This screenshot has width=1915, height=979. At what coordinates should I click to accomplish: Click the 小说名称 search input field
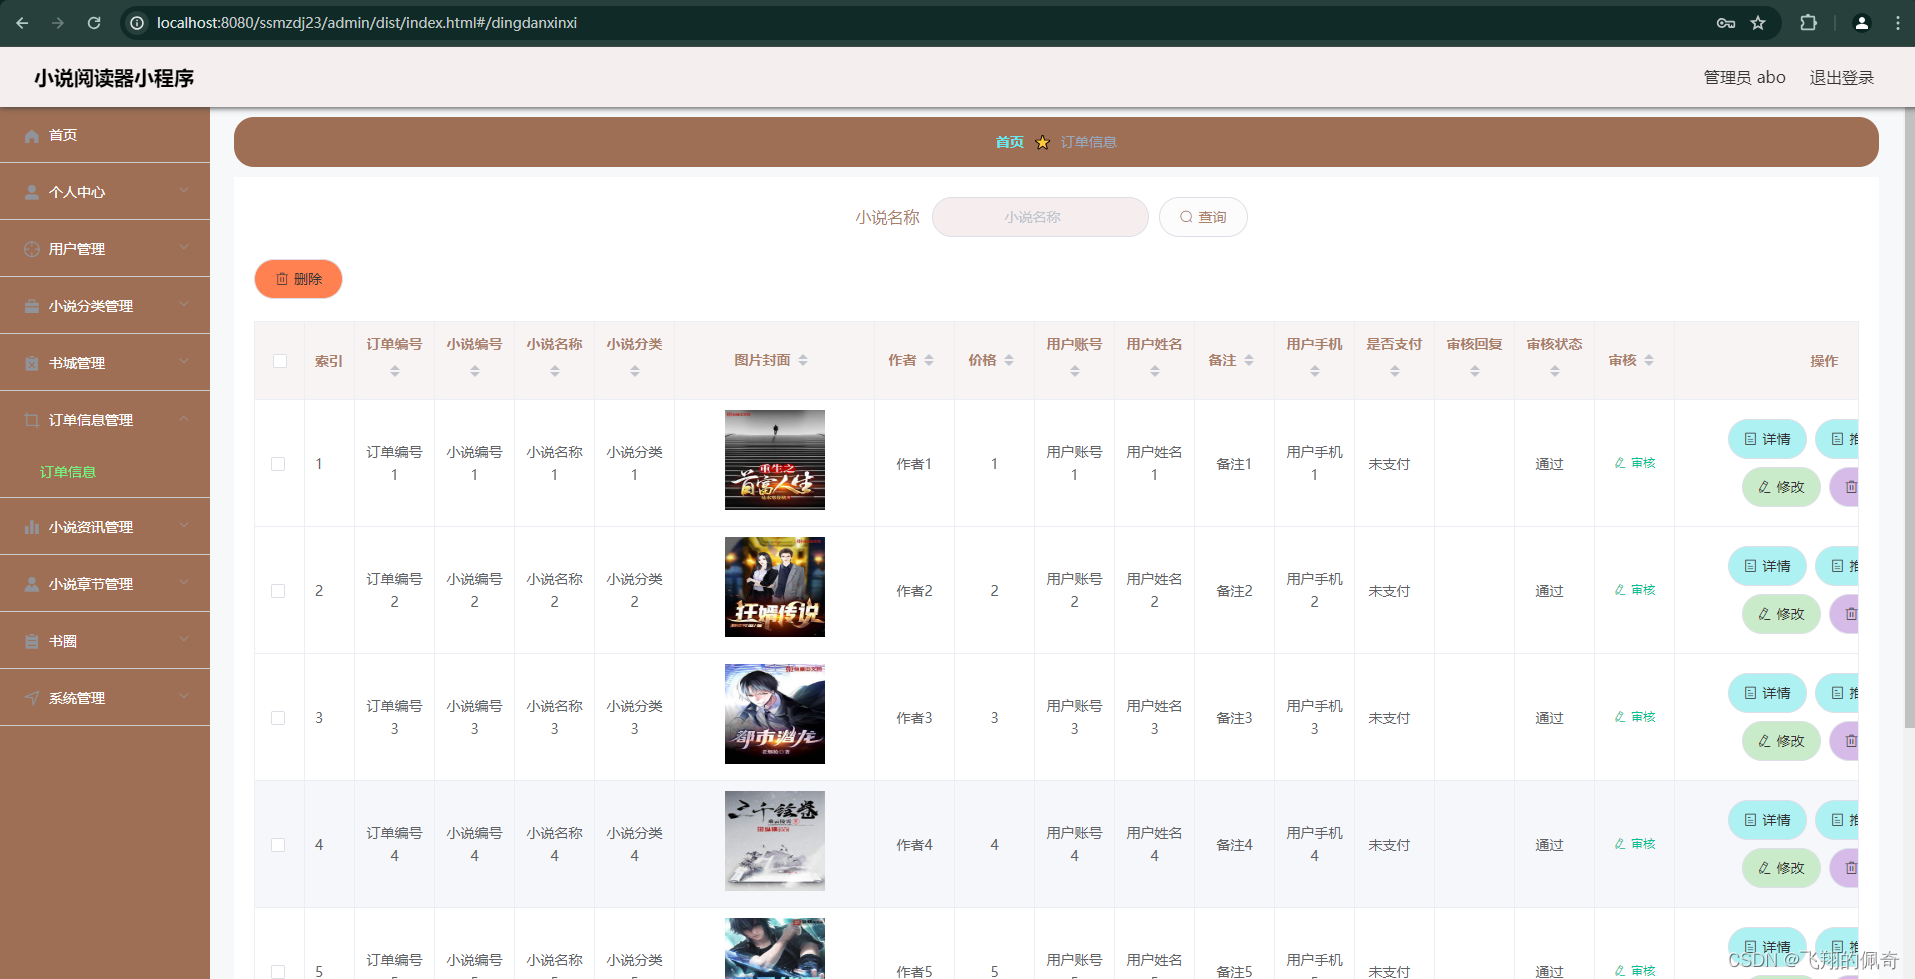pos(1040,217)
